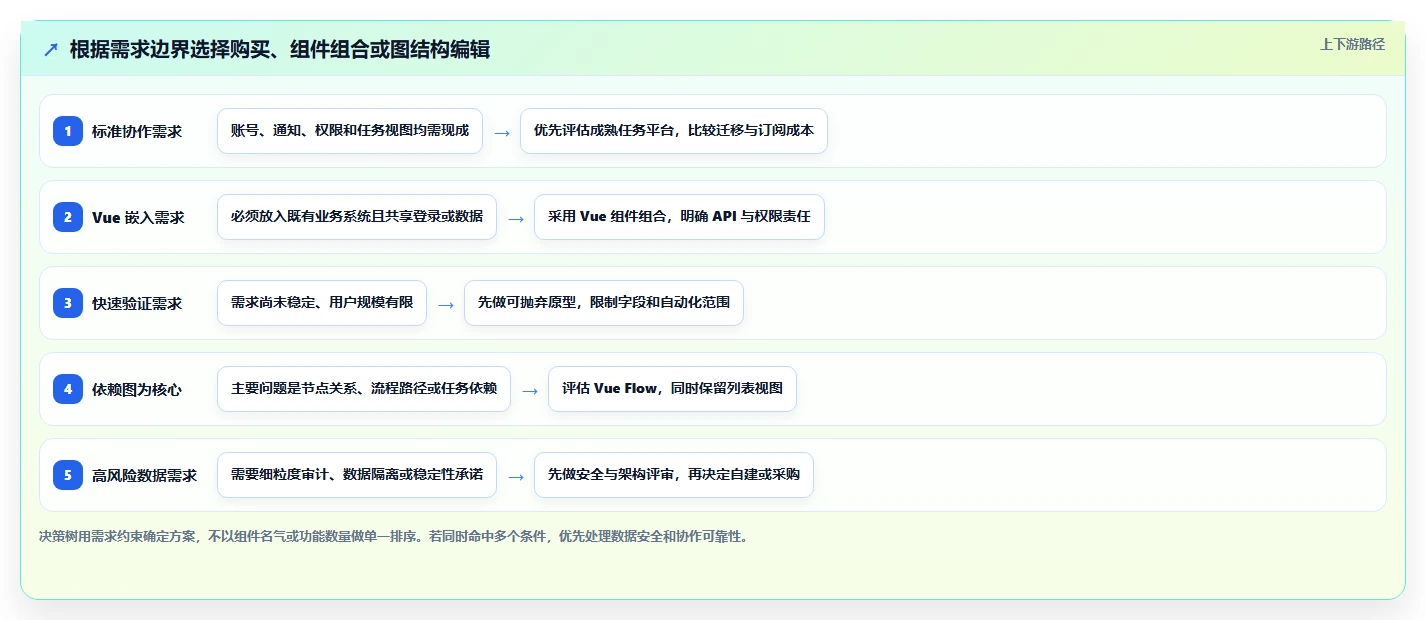The image size is (1426, 620).
Task: Click the diagonal arrow icon beside the title
Action: [x=51, y=49]
